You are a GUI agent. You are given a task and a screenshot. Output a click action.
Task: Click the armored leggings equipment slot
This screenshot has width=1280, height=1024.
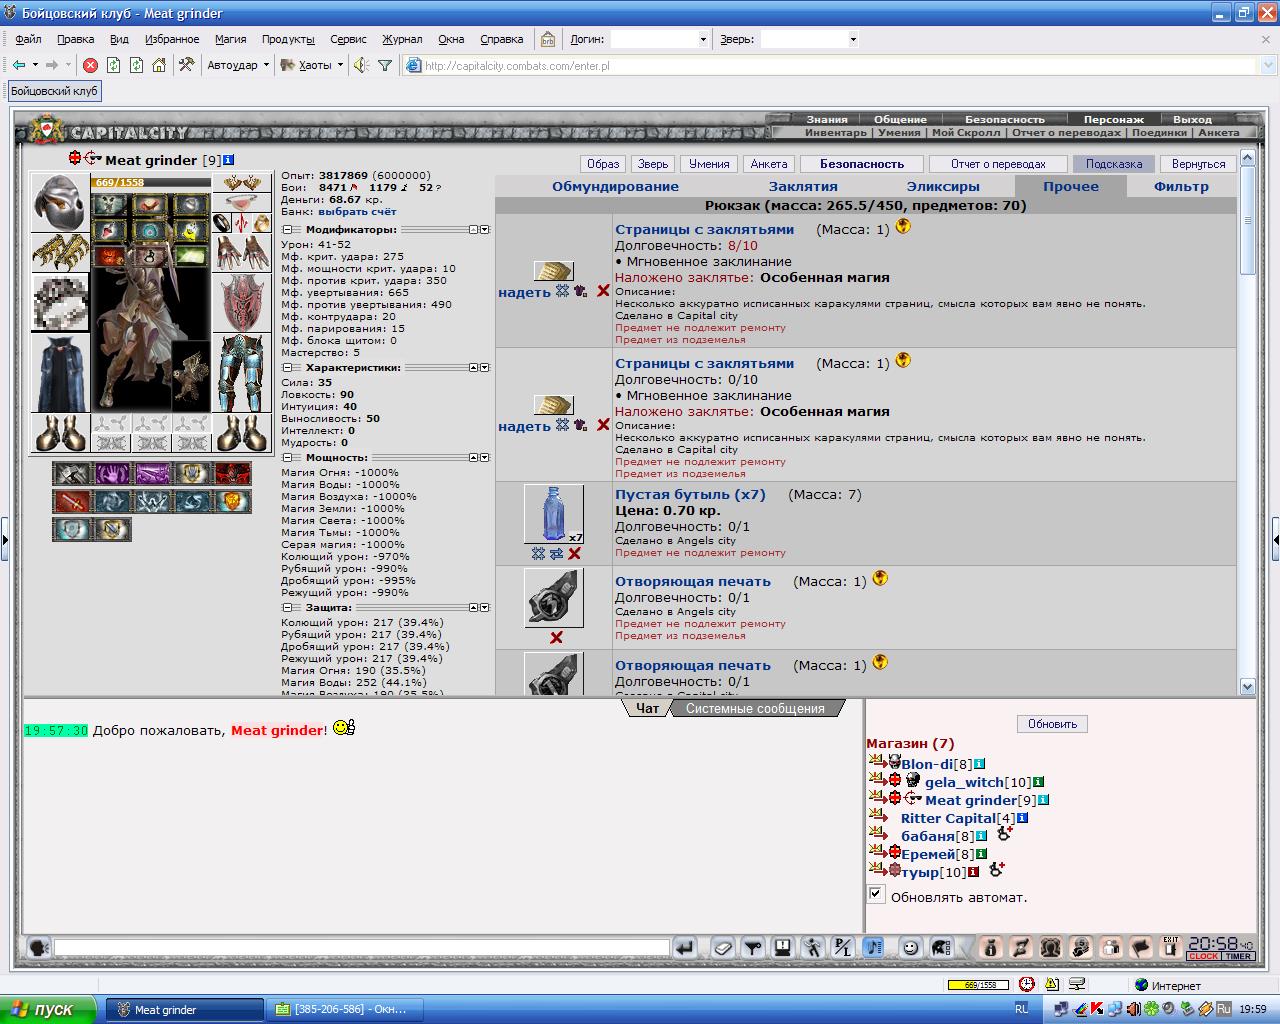click(x=241, y=373)
